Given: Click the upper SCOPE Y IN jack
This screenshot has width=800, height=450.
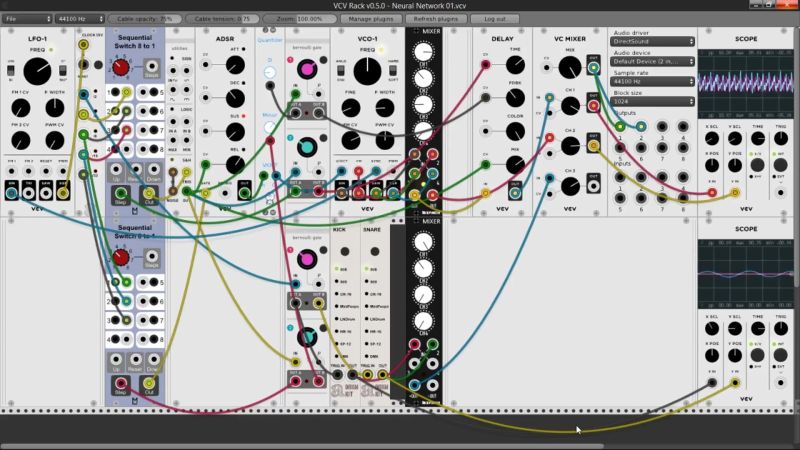Looking at the screenshot, I should [x=735, y=192].
